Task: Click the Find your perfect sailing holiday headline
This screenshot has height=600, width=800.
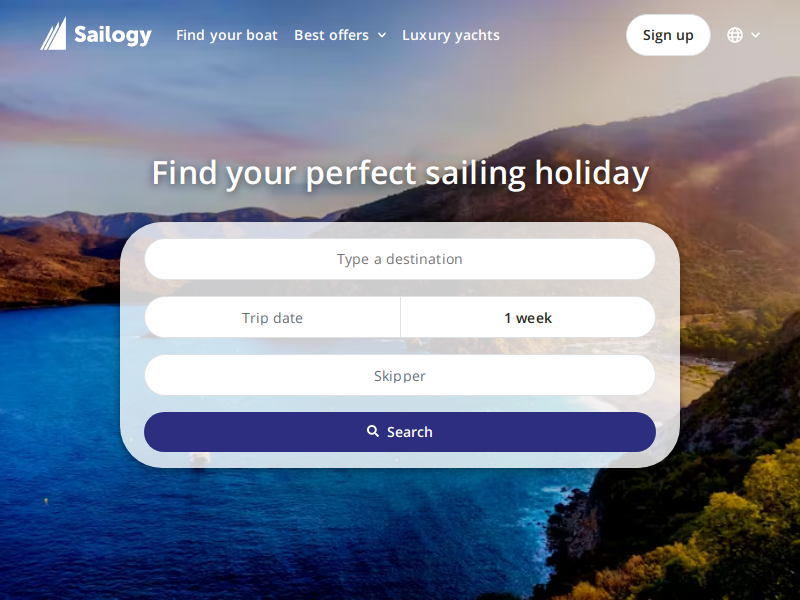Action: pyautogui.click(x=401, y=173)
